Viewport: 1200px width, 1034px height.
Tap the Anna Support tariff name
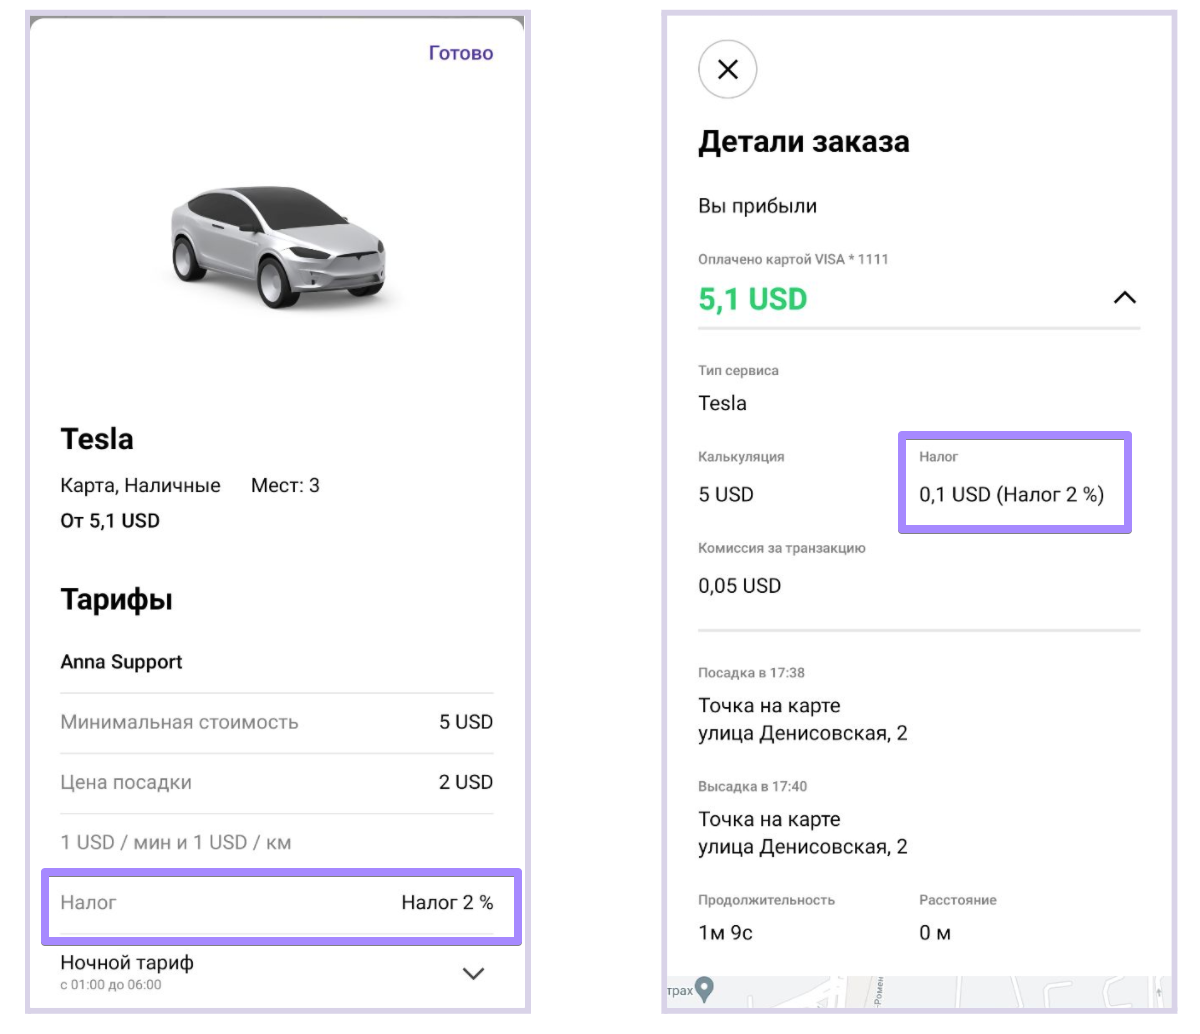[x=121, y=662]
